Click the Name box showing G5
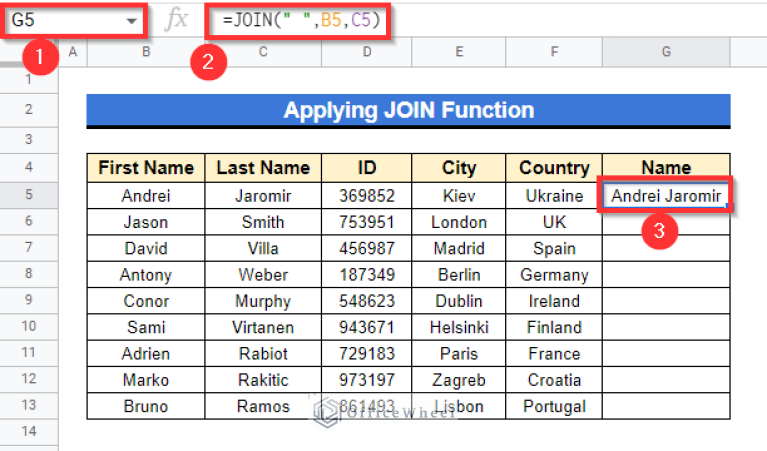Viewport: 767px width, 451px height. [73, 21]
